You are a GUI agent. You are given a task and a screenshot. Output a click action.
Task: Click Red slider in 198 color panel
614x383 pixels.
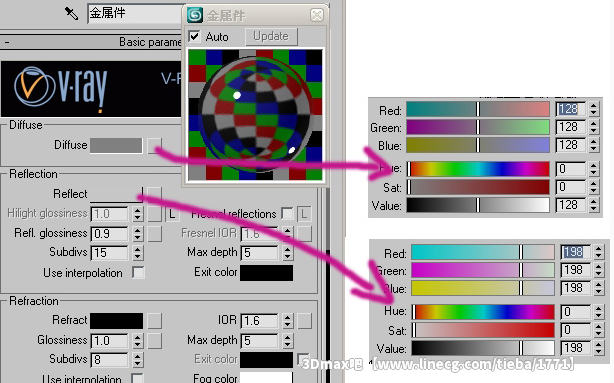[483, 252]
